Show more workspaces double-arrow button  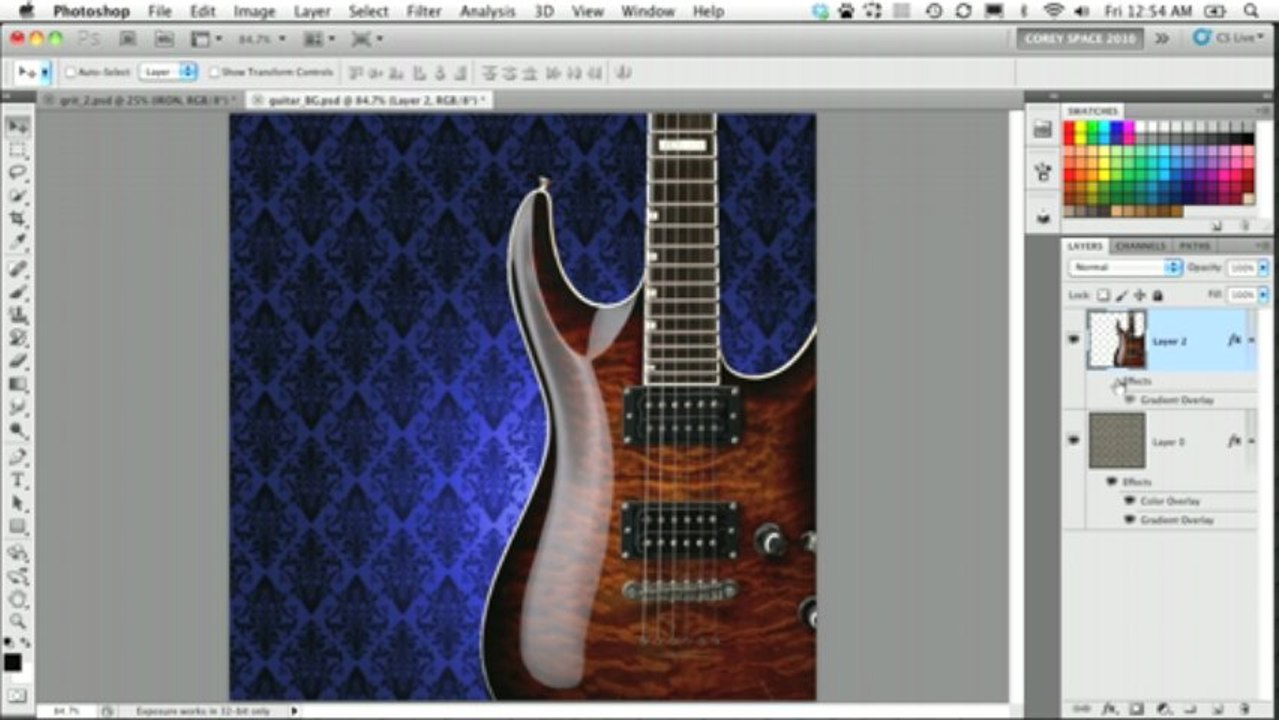coord(1162,39)
